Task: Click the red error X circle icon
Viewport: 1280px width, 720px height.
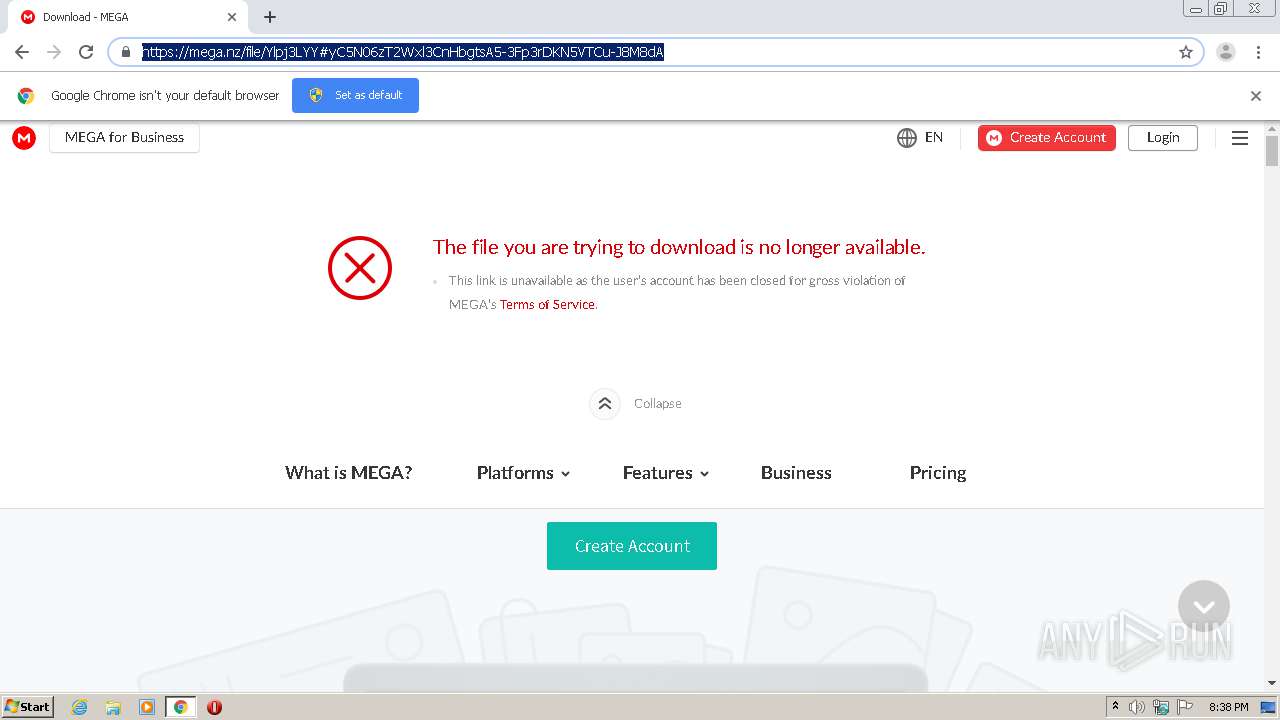Action: pos(360,268)
